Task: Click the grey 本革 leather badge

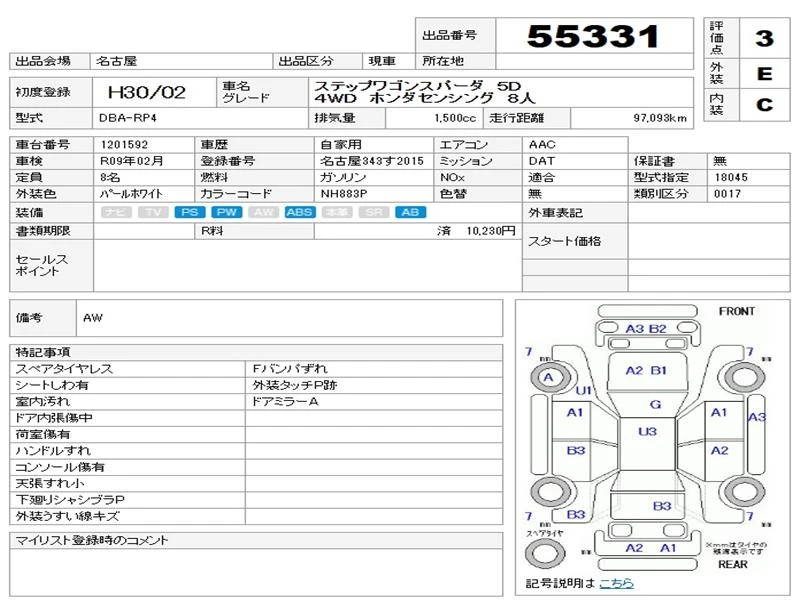Action: pos(336,212)
